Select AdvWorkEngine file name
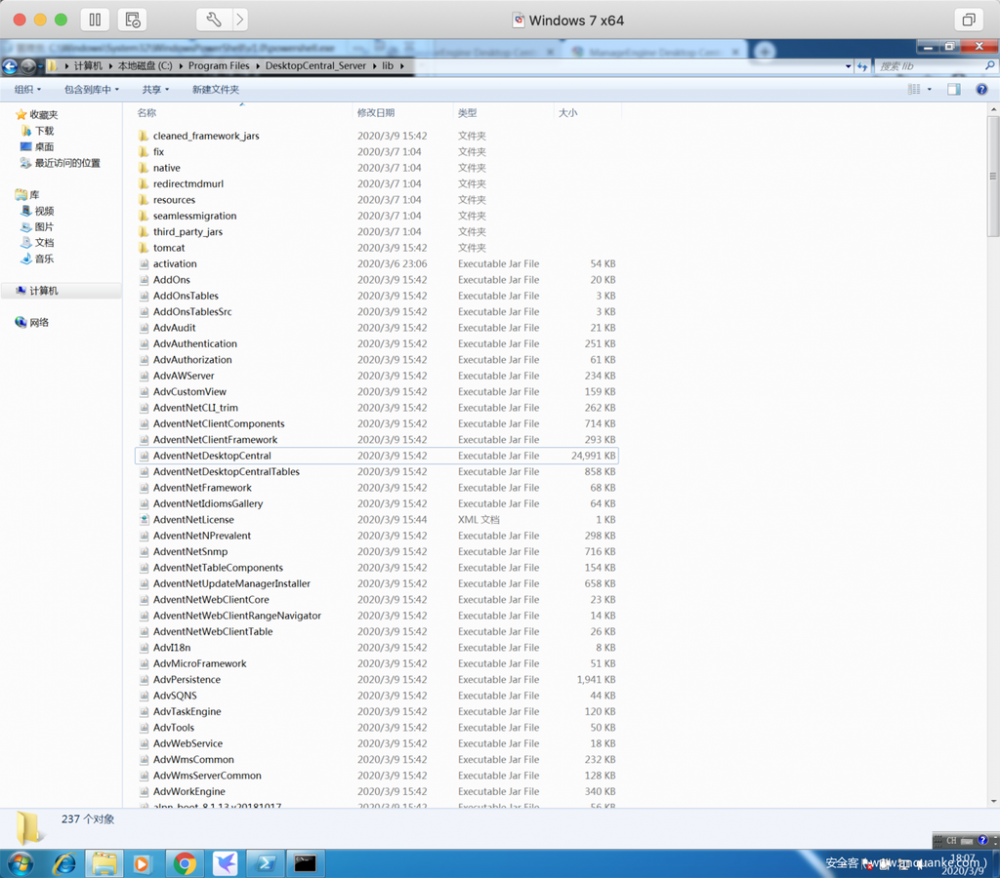Screen dimensions: 1000x878 (189, 791)
